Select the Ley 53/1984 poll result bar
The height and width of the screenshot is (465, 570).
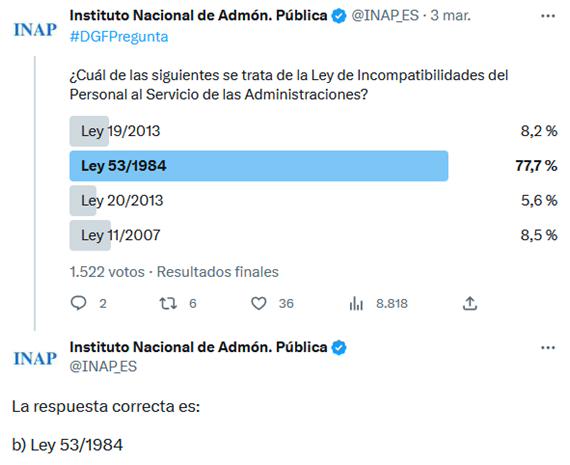tap(259, 166)
